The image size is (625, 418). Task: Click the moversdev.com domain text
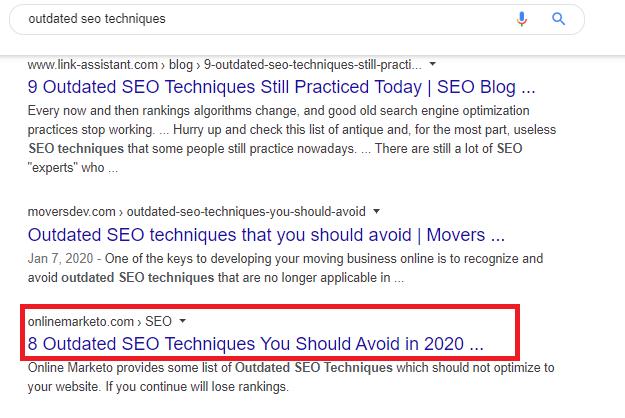70,211
